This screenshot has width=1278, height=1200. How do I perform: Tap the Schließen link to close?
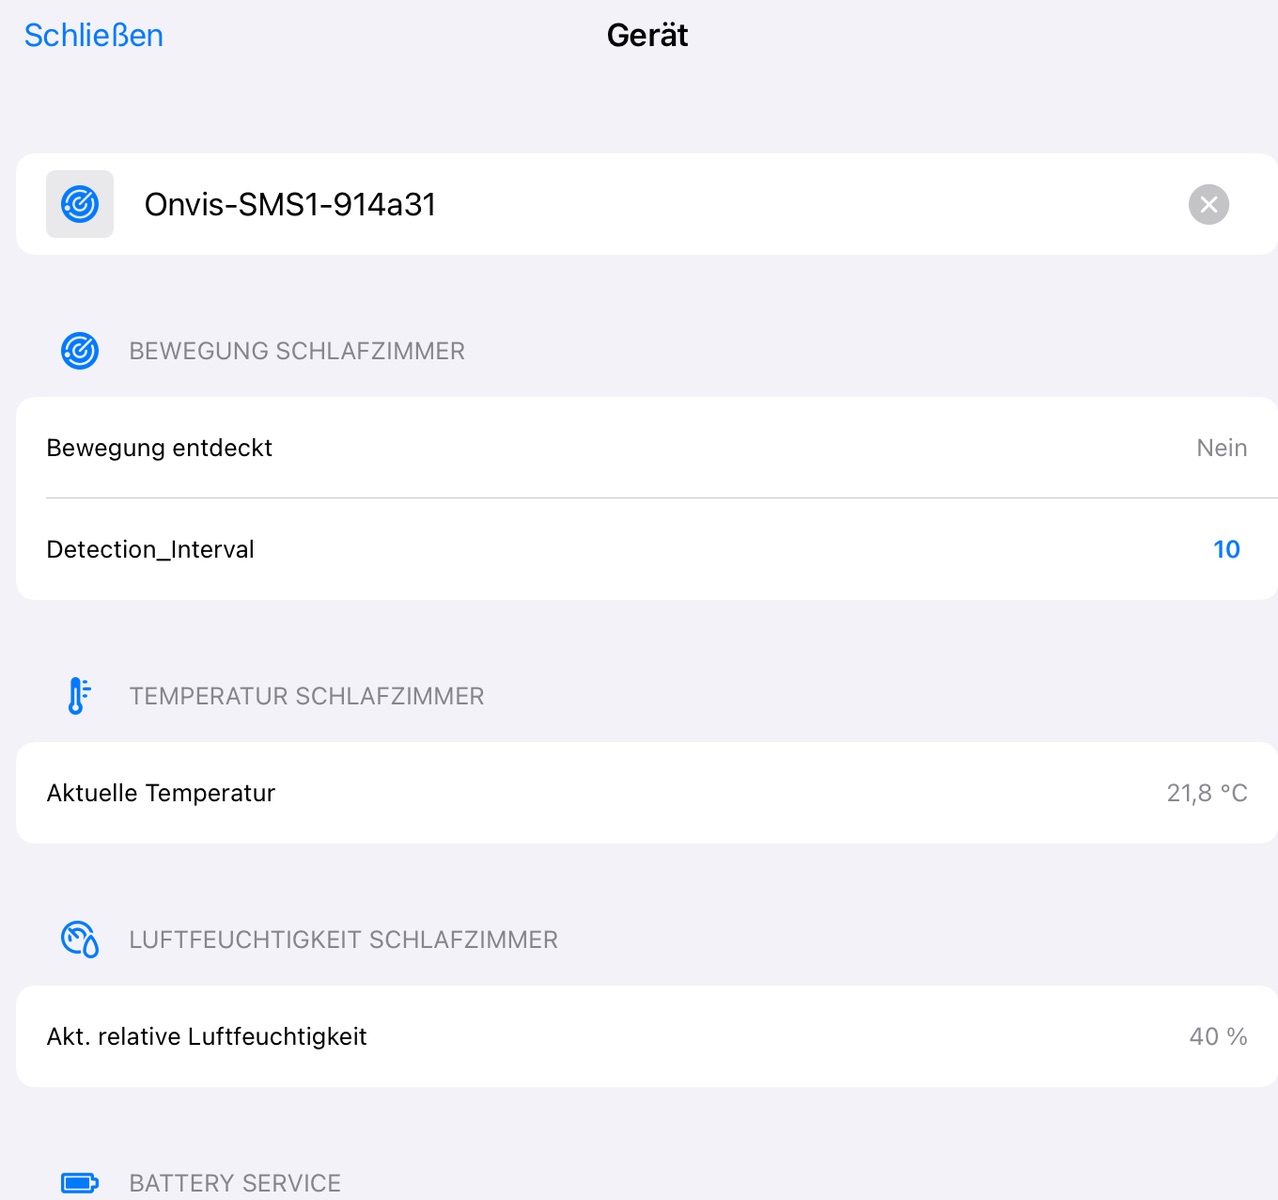pyautogui.click(x=93, y=35)
